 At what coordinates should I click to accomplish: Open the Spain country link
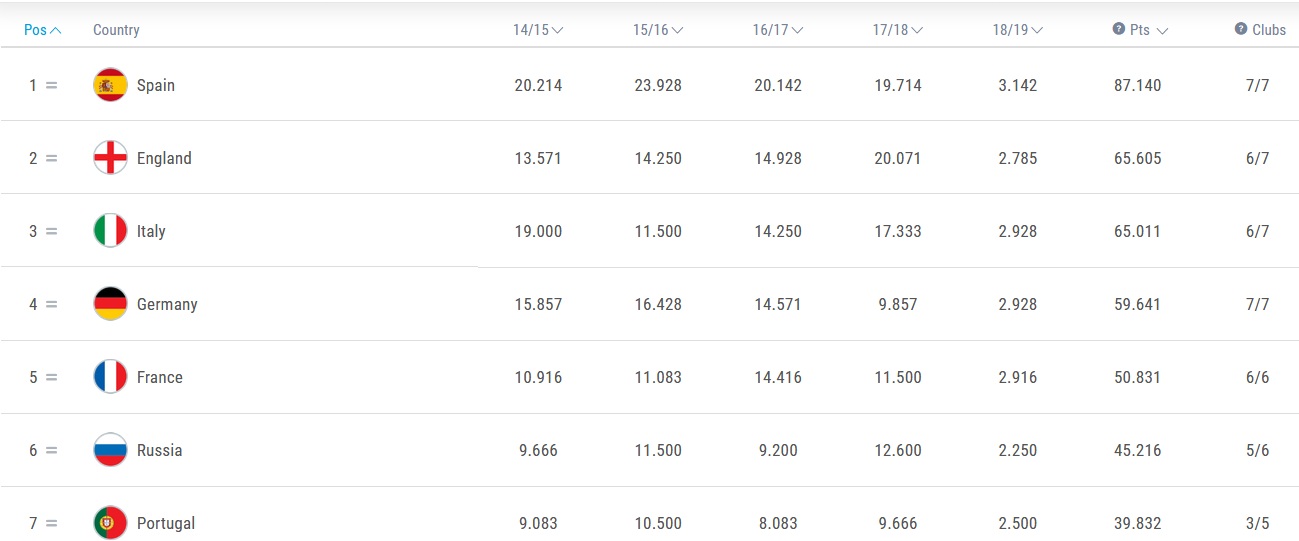(x=156, y=85)
